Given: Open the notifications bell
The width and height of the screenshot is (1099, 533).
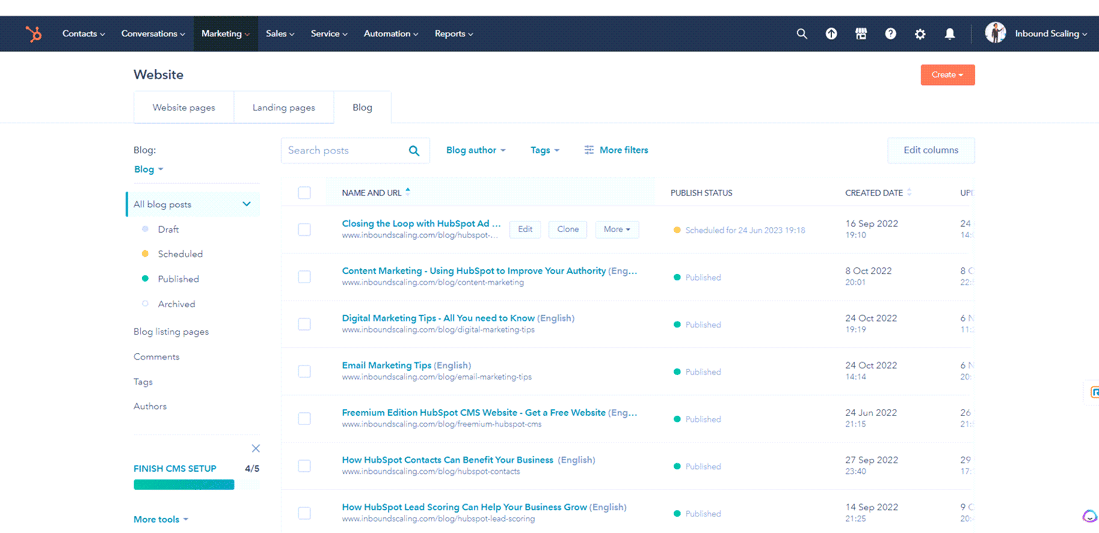Looking at the screenshot, I should [x=950, y=34].
